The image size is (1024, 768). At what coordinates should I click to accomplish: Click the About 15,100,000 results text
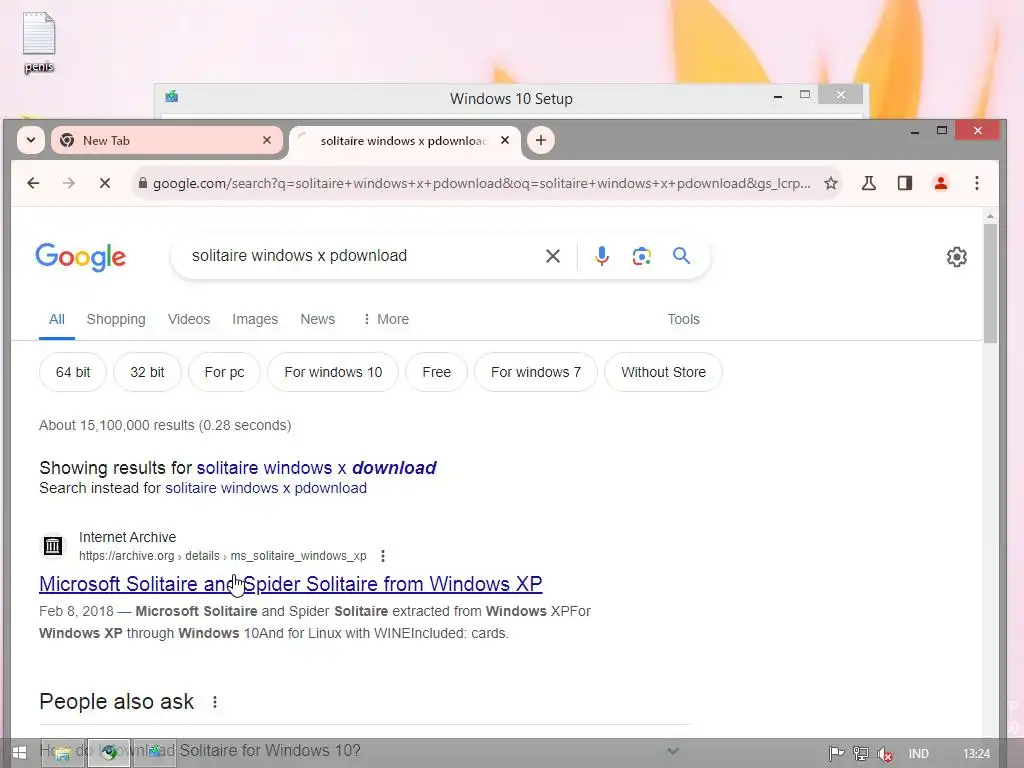[165, 426]
